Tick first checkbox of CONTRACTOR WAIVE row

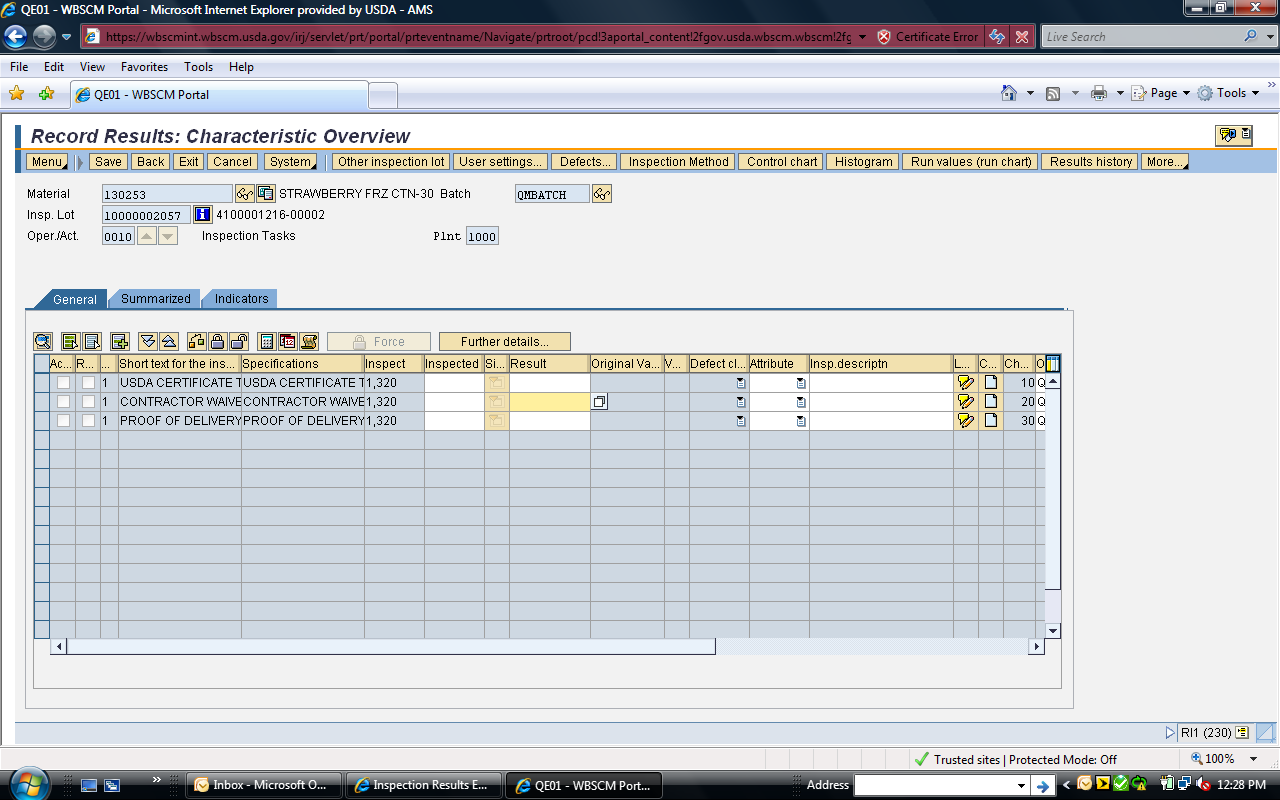63,401
